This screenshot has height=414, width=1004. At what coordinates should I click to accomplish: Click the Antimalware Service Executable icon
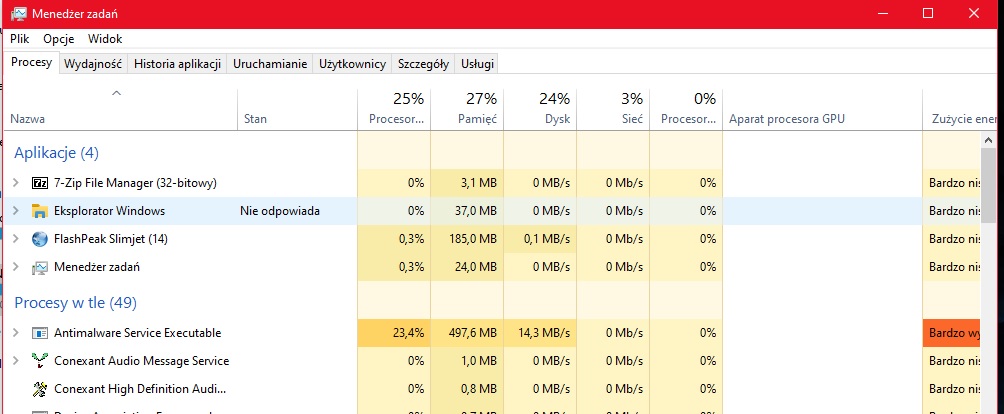tap(40, 333)
